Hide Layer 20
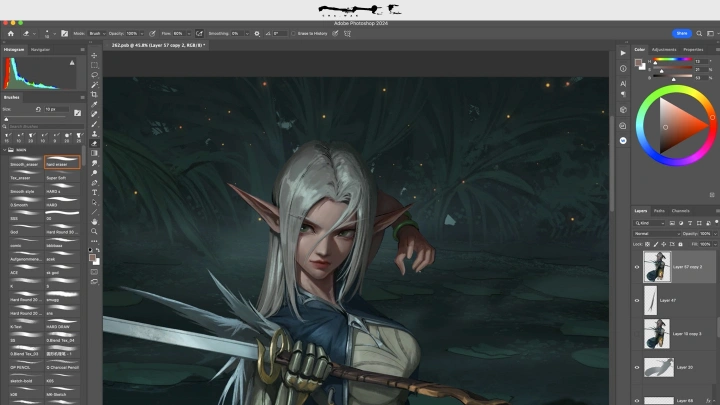The height and width of the screenshot is (405, 720). (637, 367)
